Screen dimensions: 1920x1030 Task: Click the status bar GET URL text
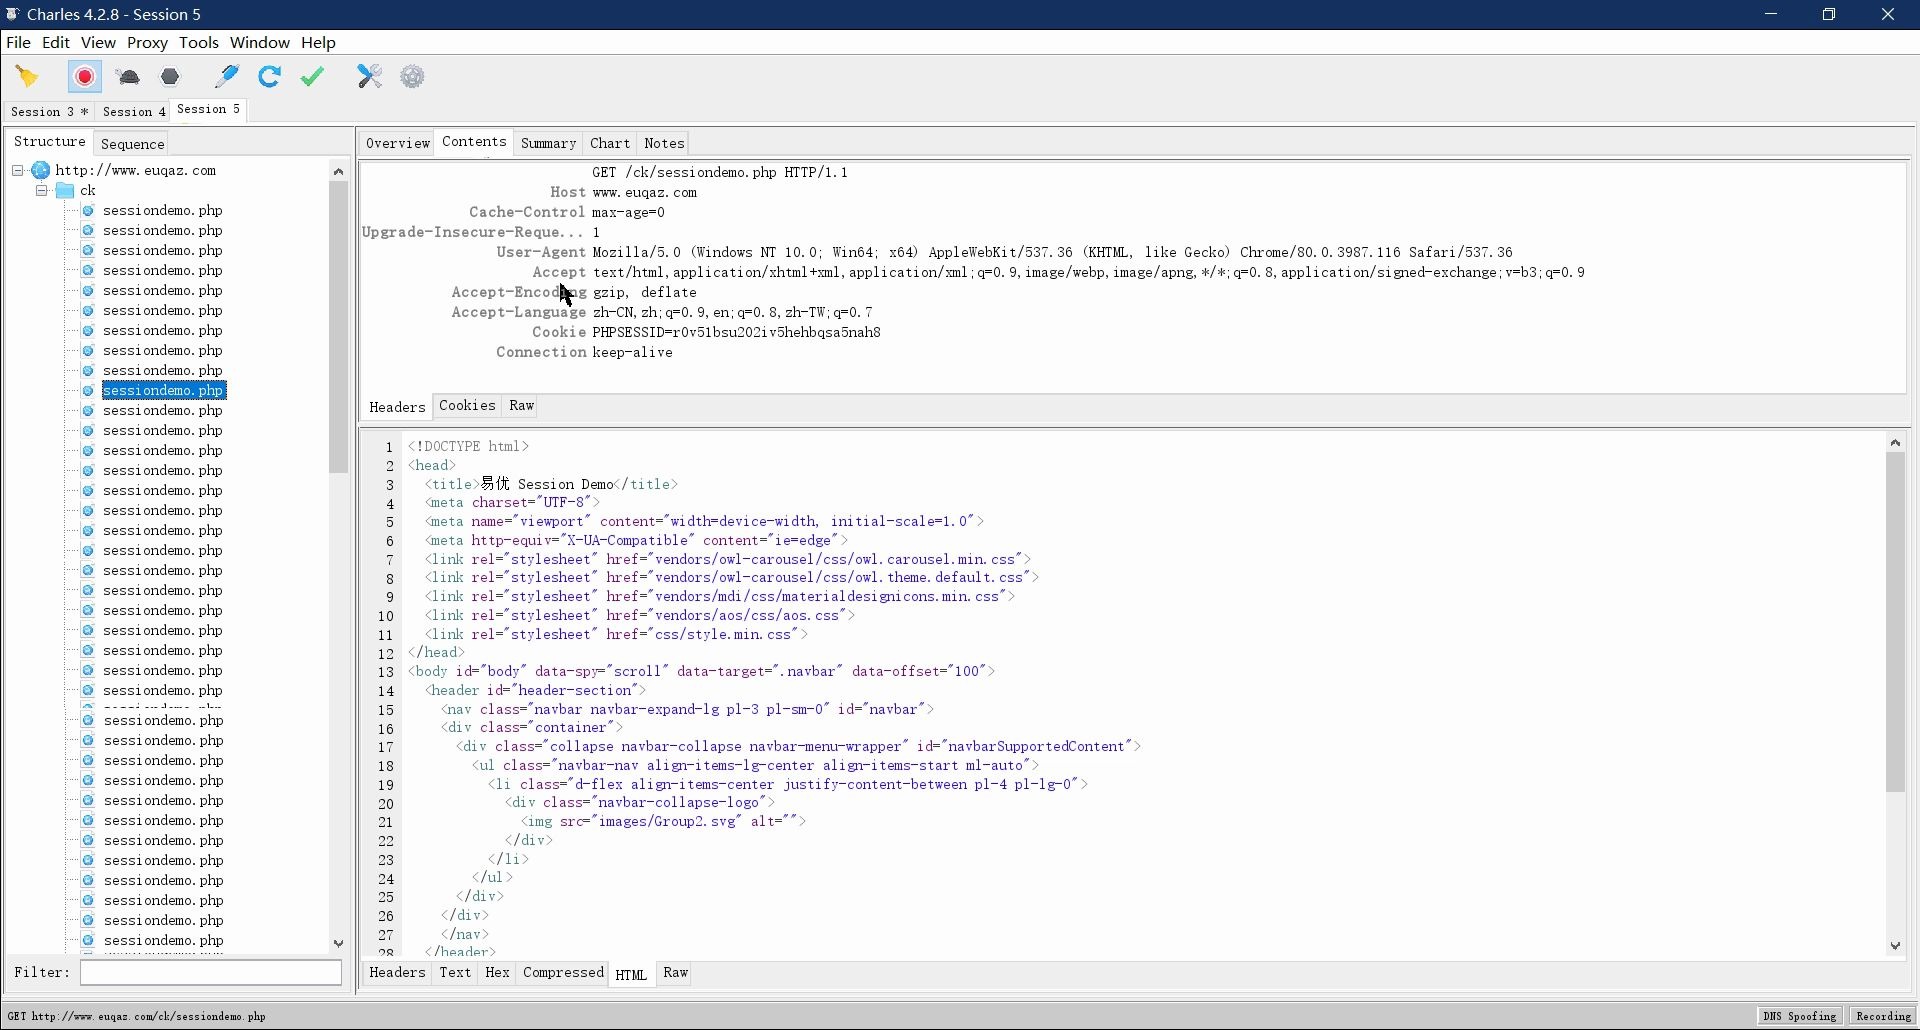point(137,1016)
